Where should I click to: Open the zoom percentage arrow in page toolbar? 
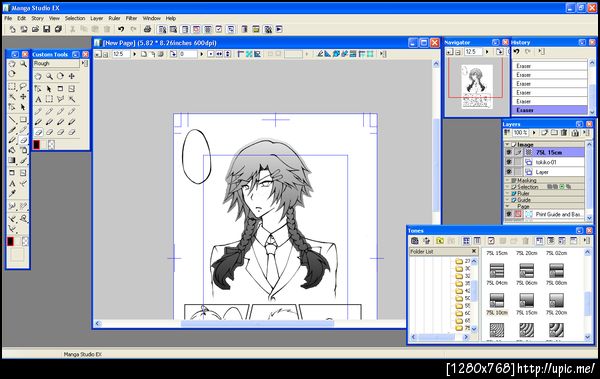click(134, 54)
